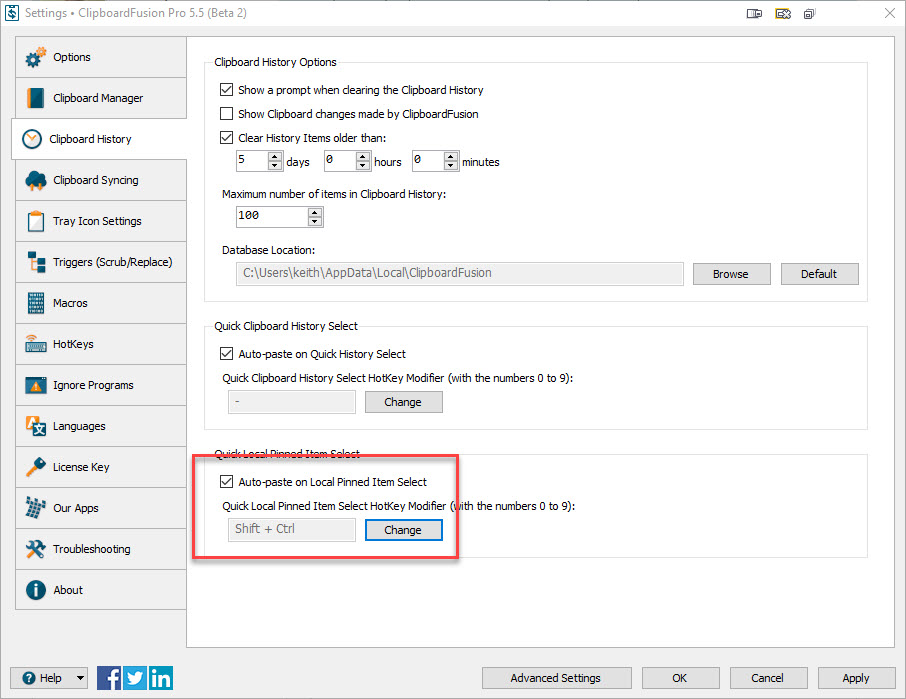906x699 pixels.
Task: Toggle Auto-paste on Local Pinned Item Select
Action: (x=226, y=482)
